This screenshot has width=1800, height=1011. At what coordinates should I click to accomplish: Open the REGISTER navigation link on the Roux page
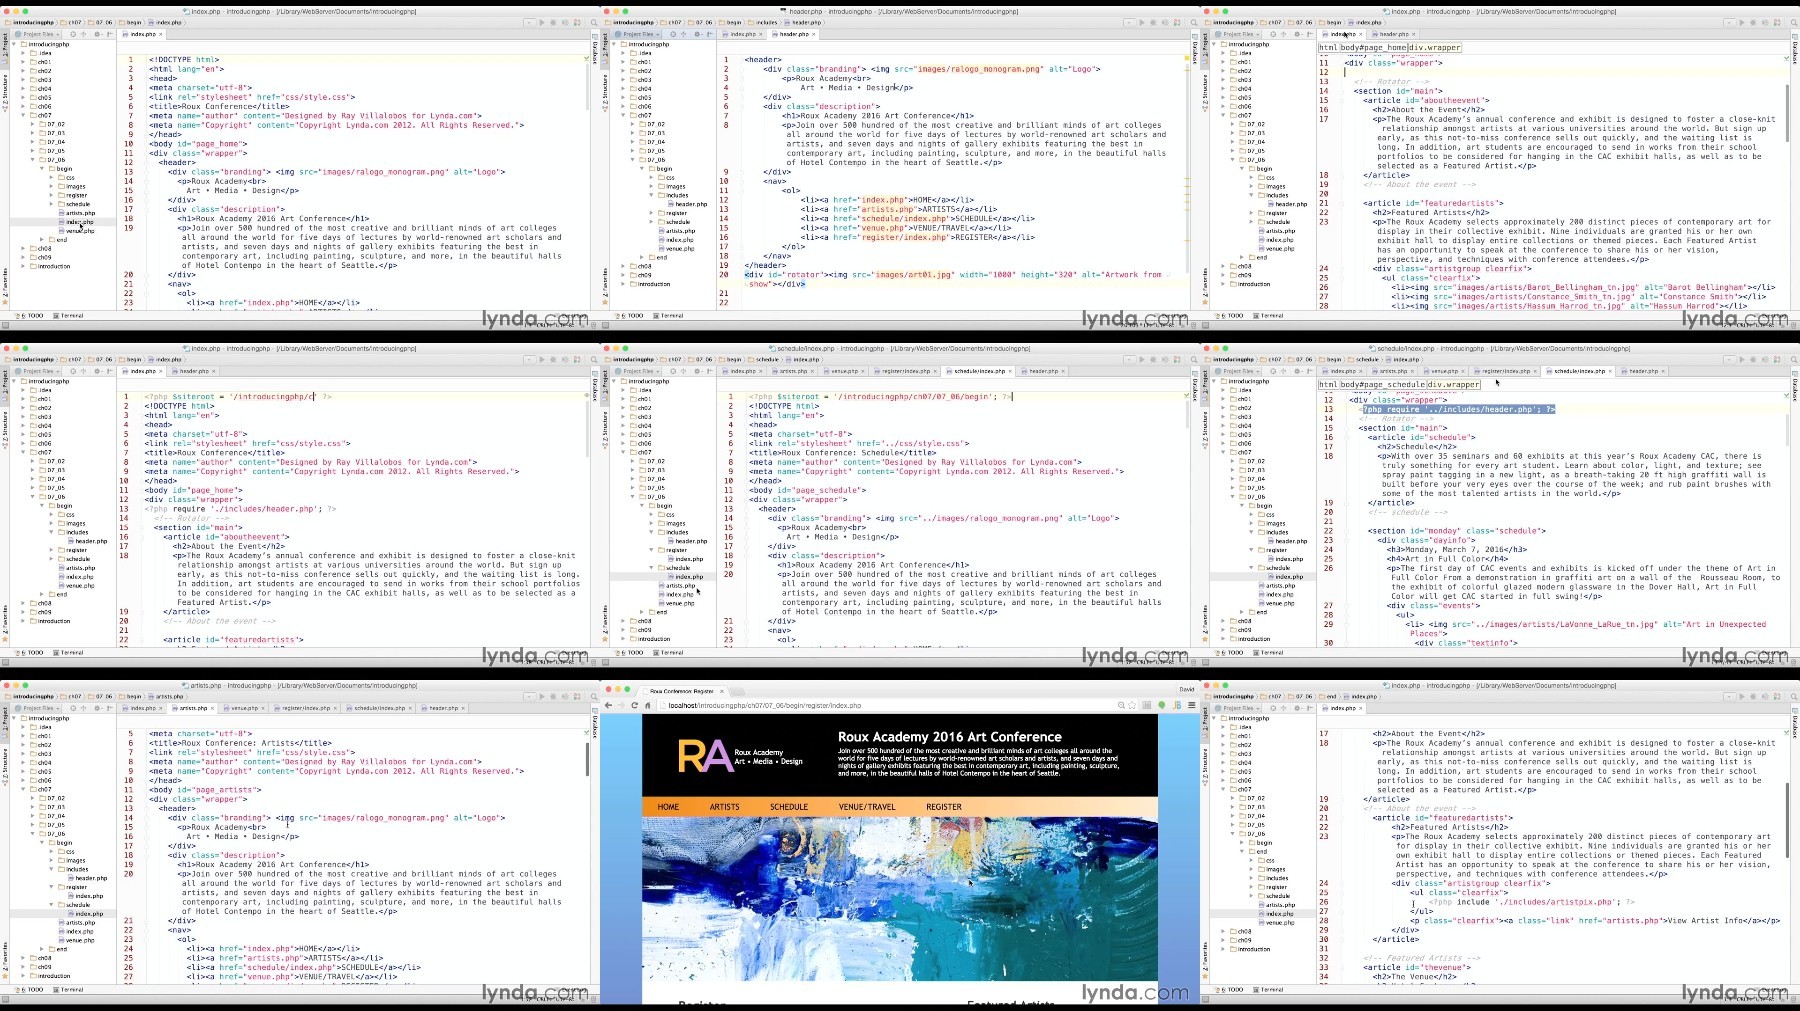[x=944, y=807]
